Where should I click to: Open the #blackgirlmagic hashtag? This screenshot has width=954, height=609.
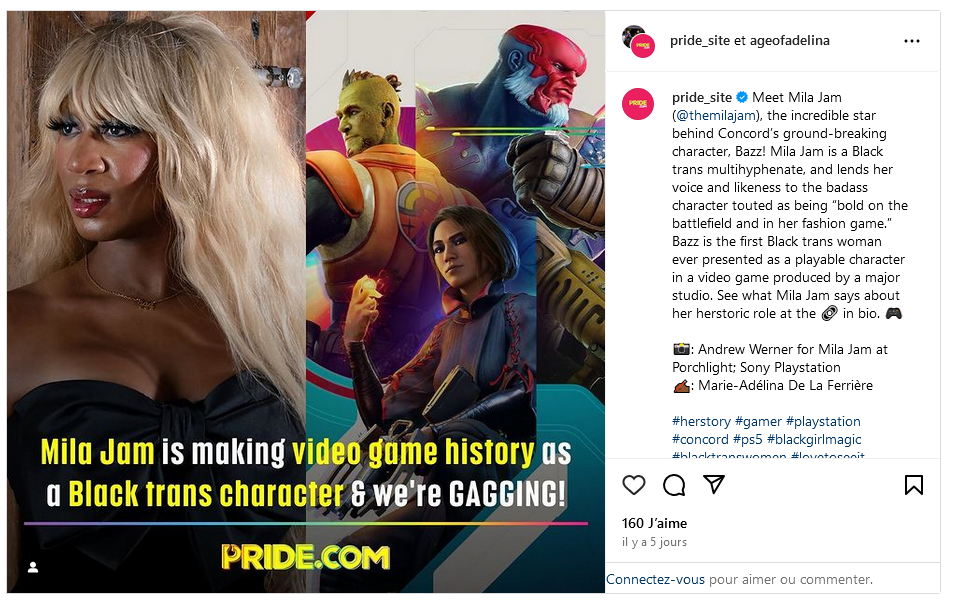(x=814, y=439)
